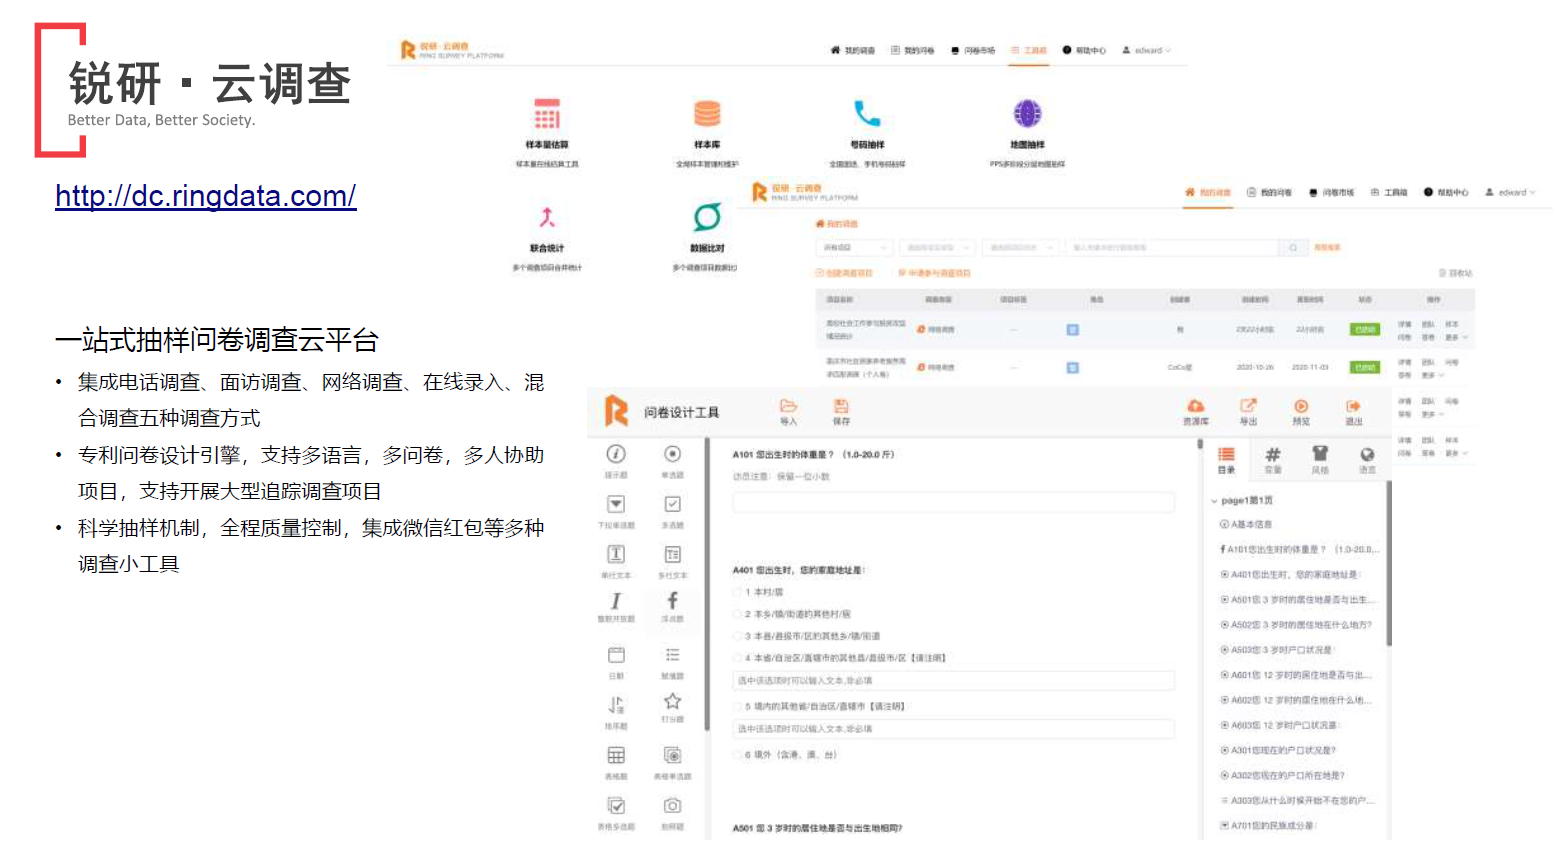Image resolution: width=1557 pixels, height=861 pixels.
Task: Open 我的调查 tab in project list window
Action: click(x=1208, y=192)
